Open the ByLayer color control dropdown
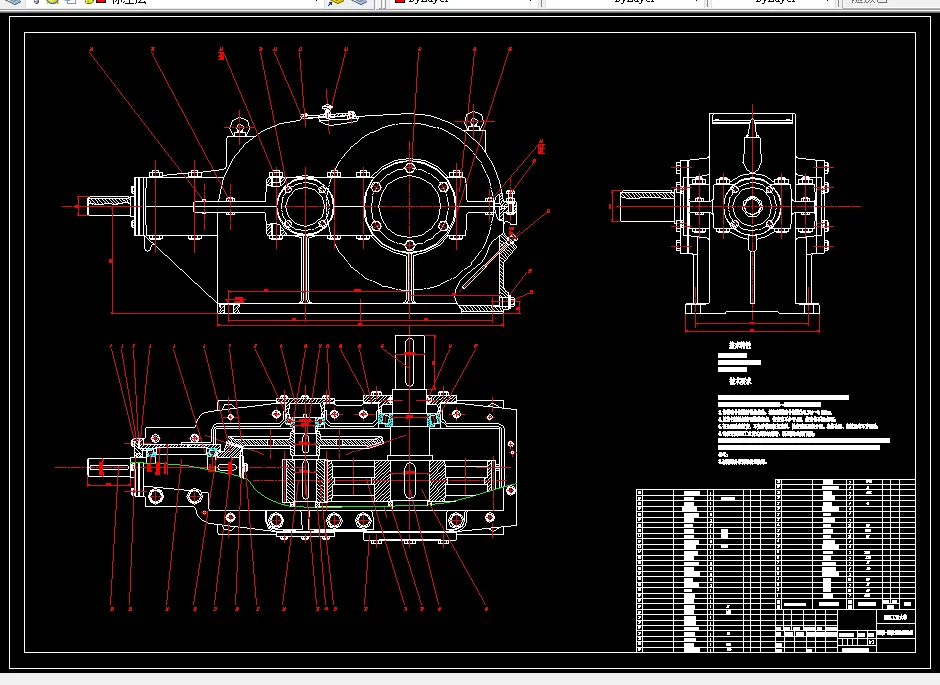The height and width of the screenshot is (685, 940). point(463,2)
